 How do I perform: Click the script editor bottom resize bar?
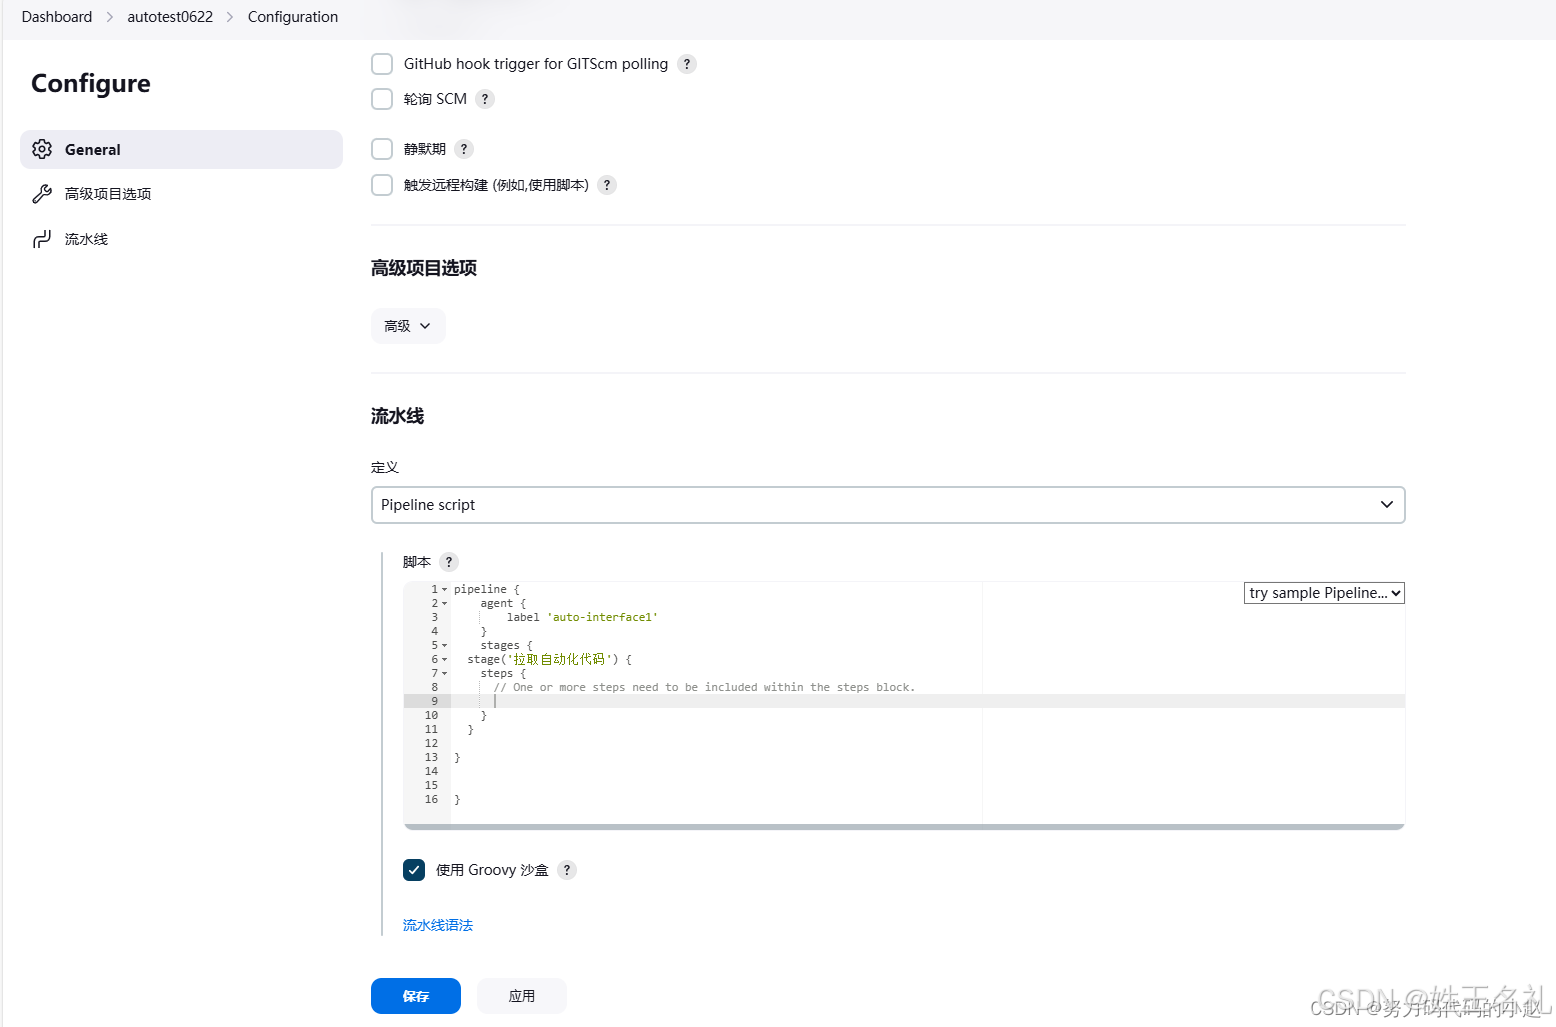(904, 827)
